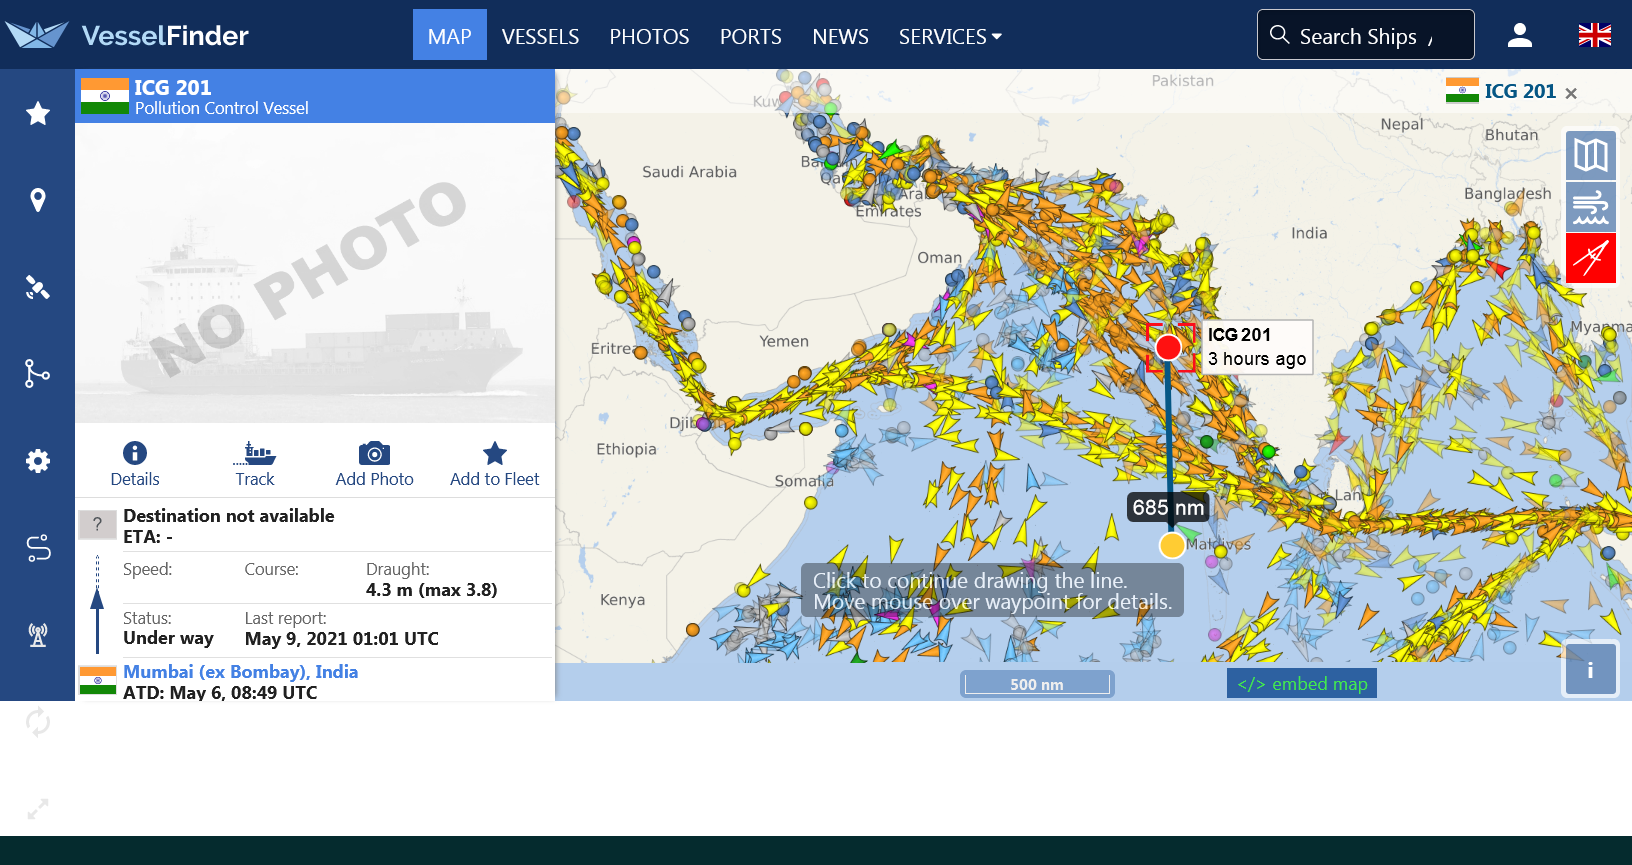The image size is (1632, 865).
Task: Open the AIS antenna station icon
Action: pyautogui.click(x=38, y=635)
